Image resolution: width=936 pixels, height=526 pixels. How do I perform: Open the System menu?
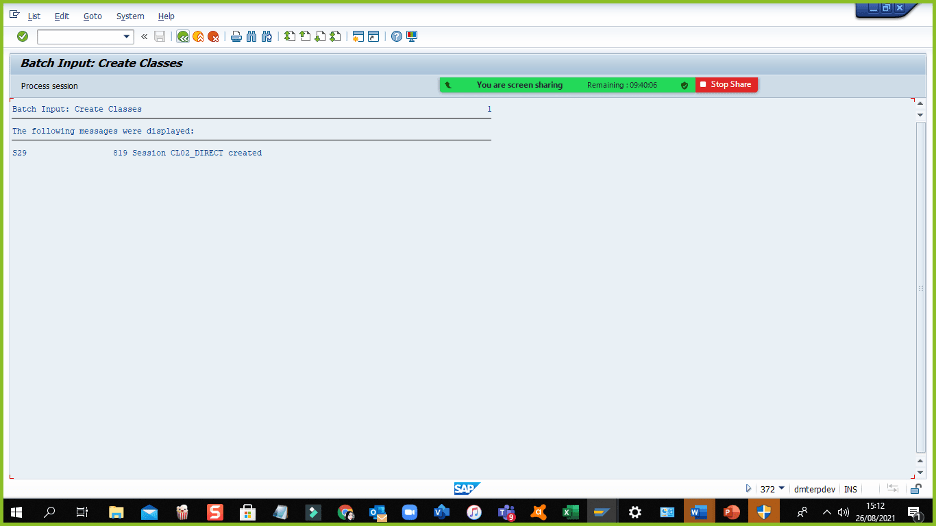130,16
